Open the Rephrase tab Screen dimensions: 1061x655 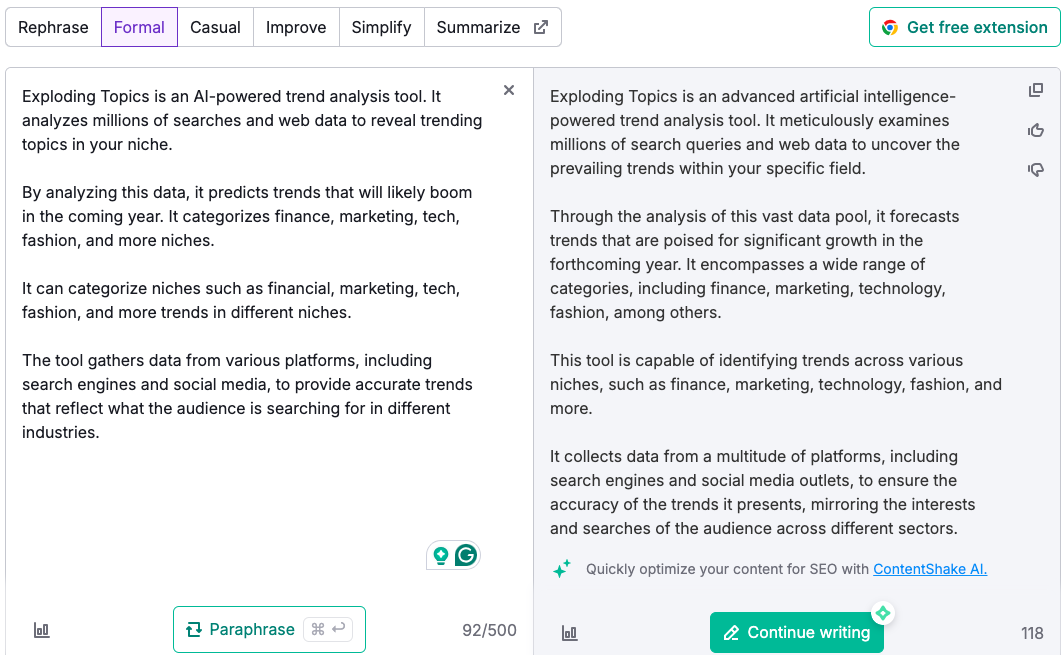click(x=53, y=27)
